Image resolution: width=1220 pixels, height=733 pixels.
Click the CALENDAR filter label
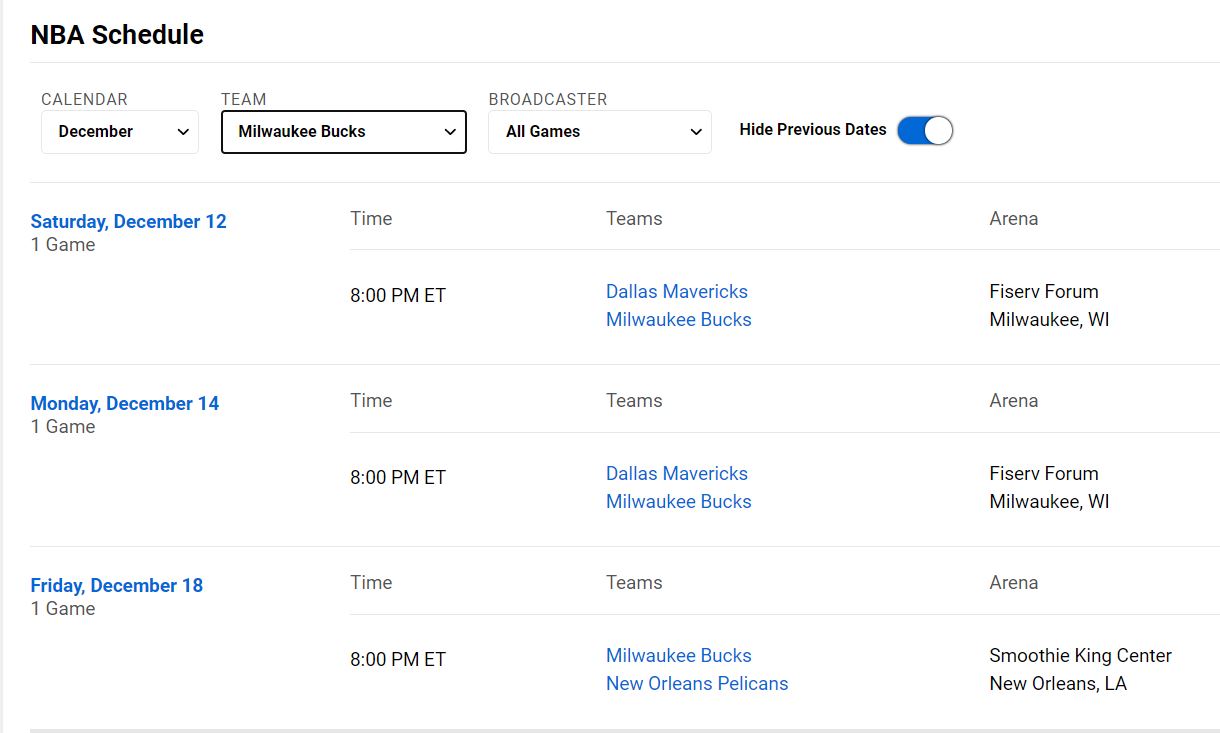tap(85, 100)
